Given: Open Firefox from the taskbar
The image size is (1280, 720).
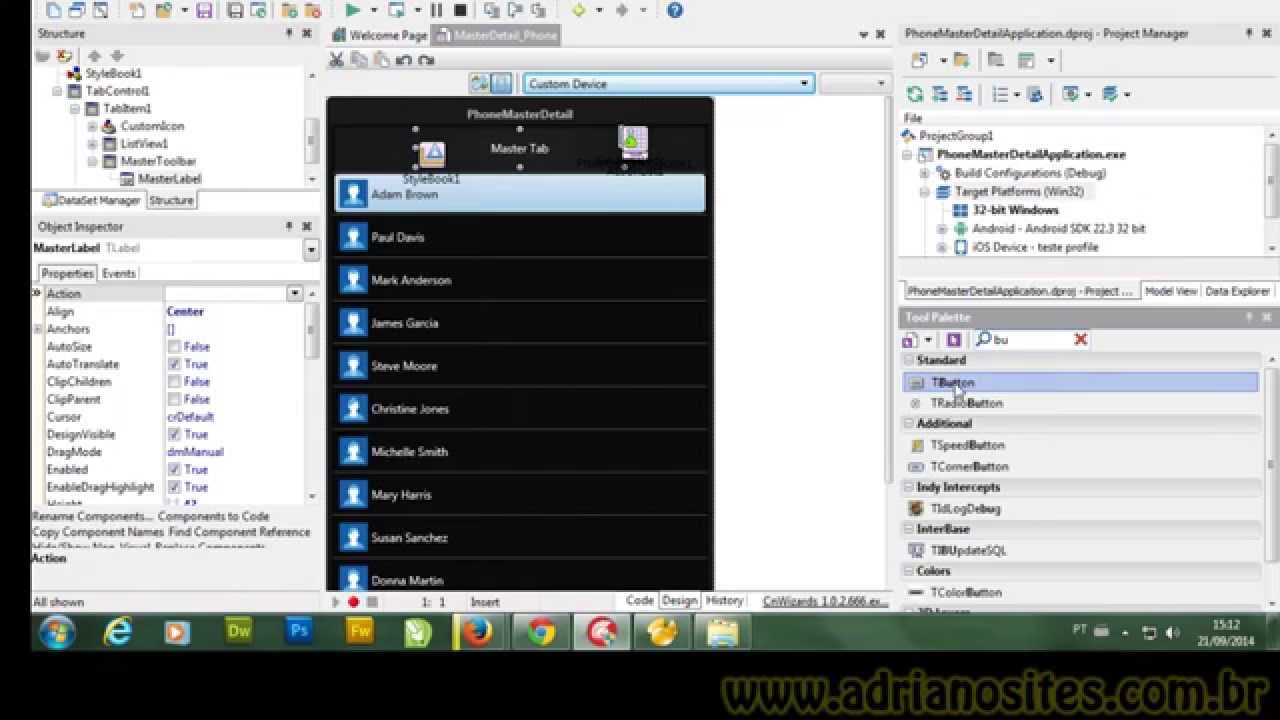Looking at the screenshot, I should point(477,632).
